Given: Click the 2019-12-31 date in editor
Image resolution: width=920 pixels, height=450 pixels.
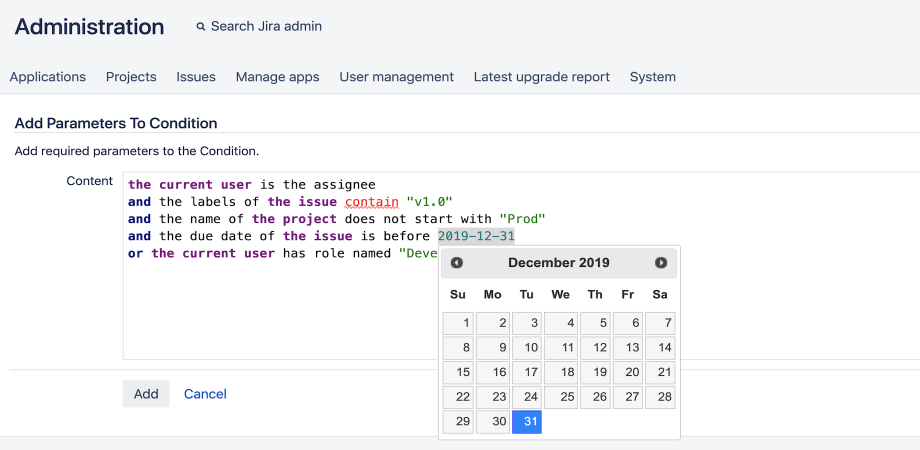Looking at the screenshot, I should (476, 236).
